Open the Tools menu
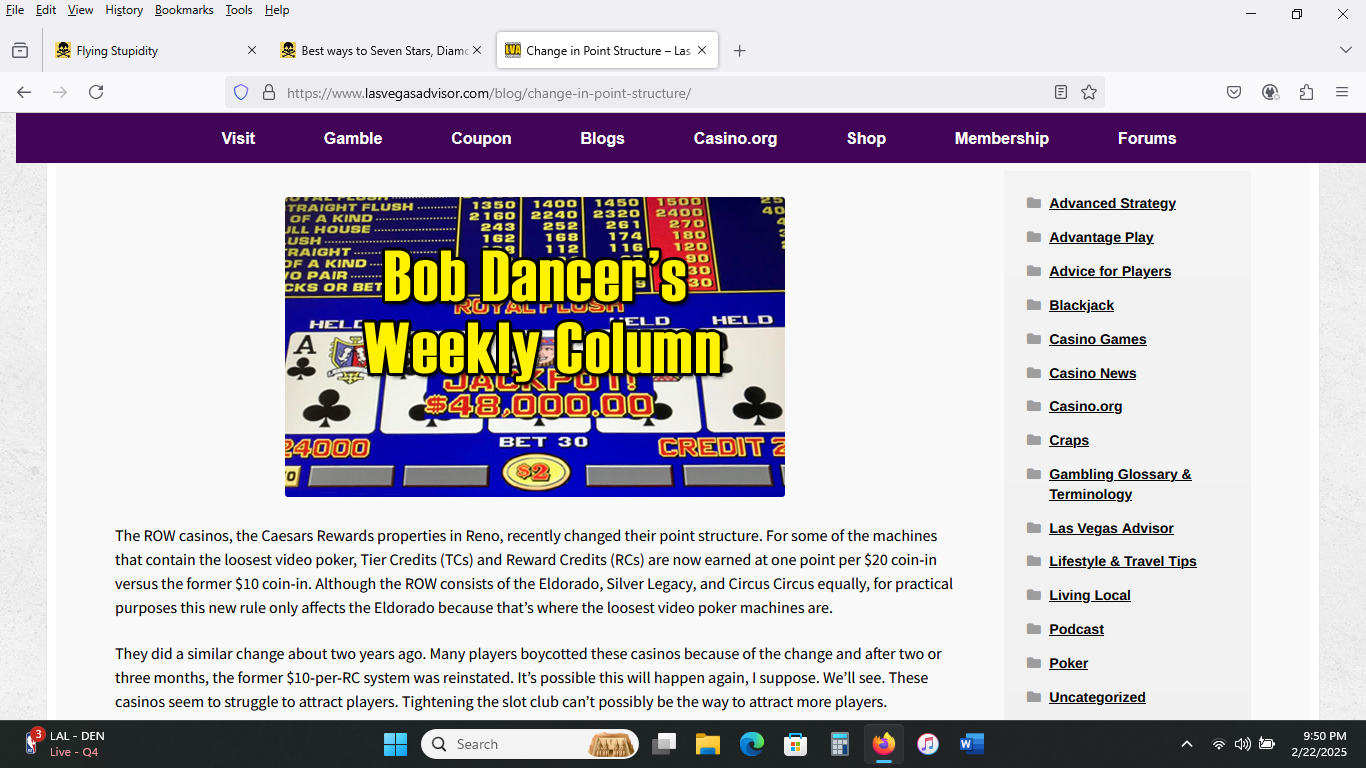This screenshot has height=768, width=1366. (239, 10)
